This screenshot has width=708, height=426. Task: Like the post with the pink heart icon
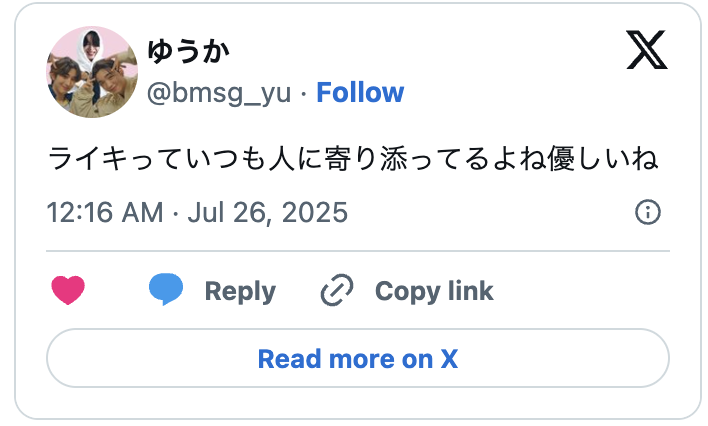[x=68, y=291]
